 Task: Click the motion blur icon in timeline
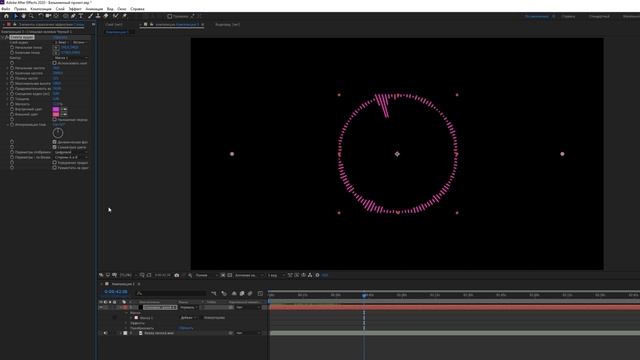coord(250,293)
